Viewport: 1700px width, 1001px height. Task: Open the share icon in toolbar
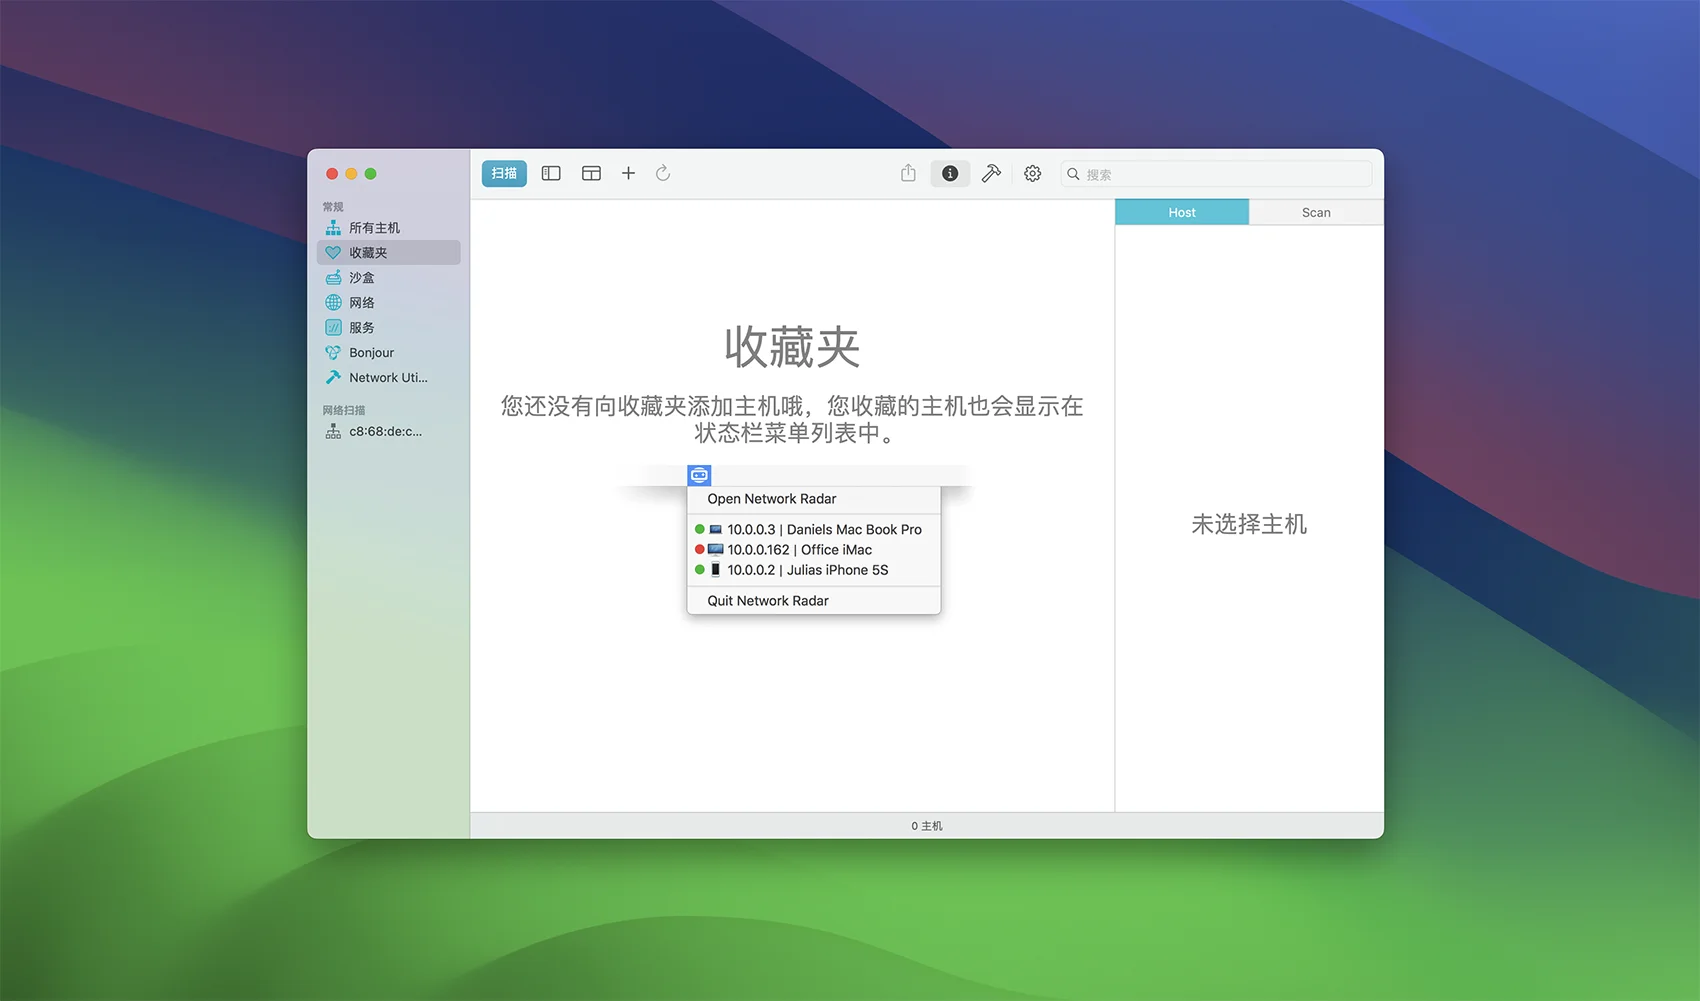908,173
